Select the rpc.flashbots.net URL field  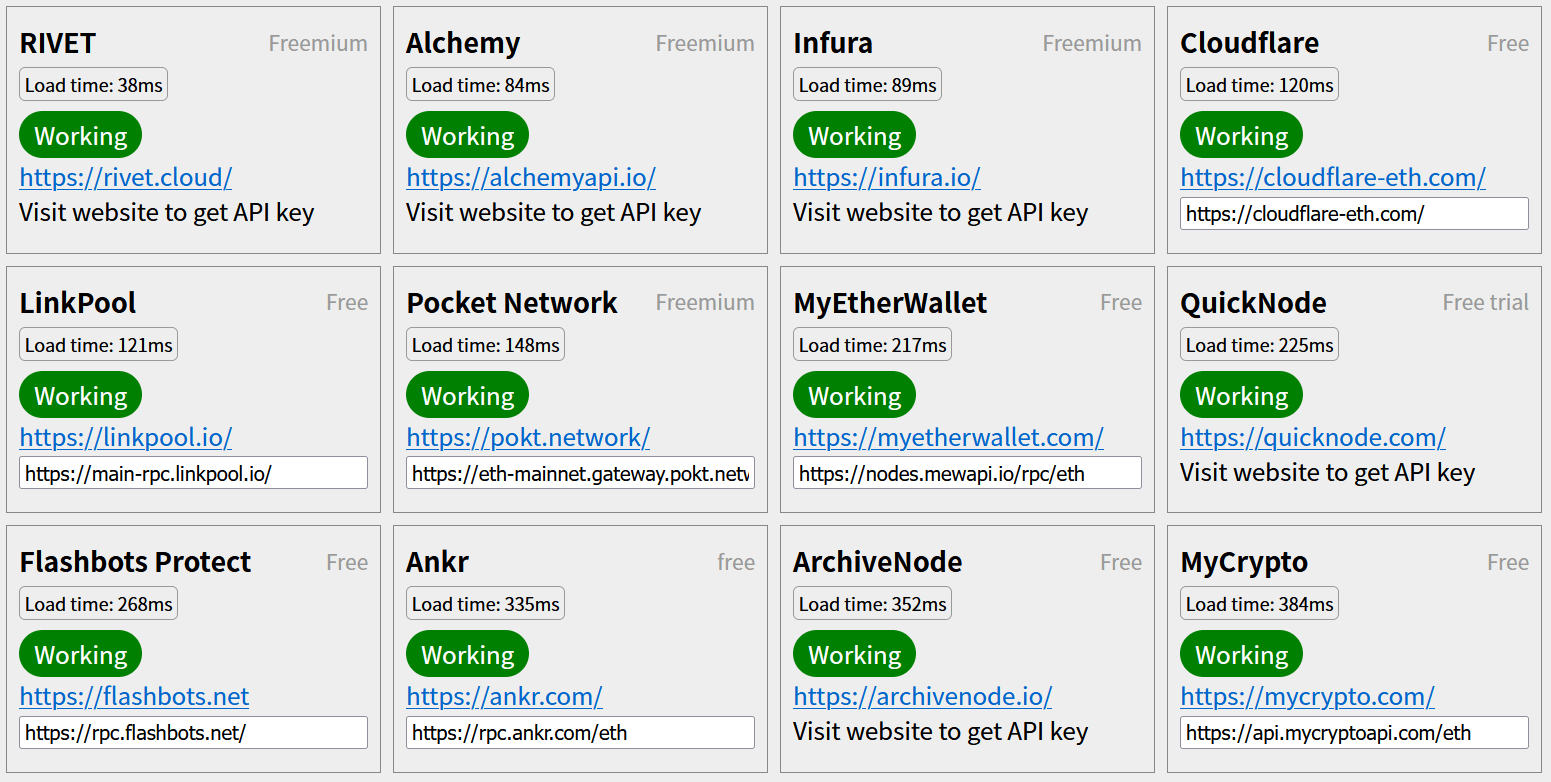pos(193,732)
